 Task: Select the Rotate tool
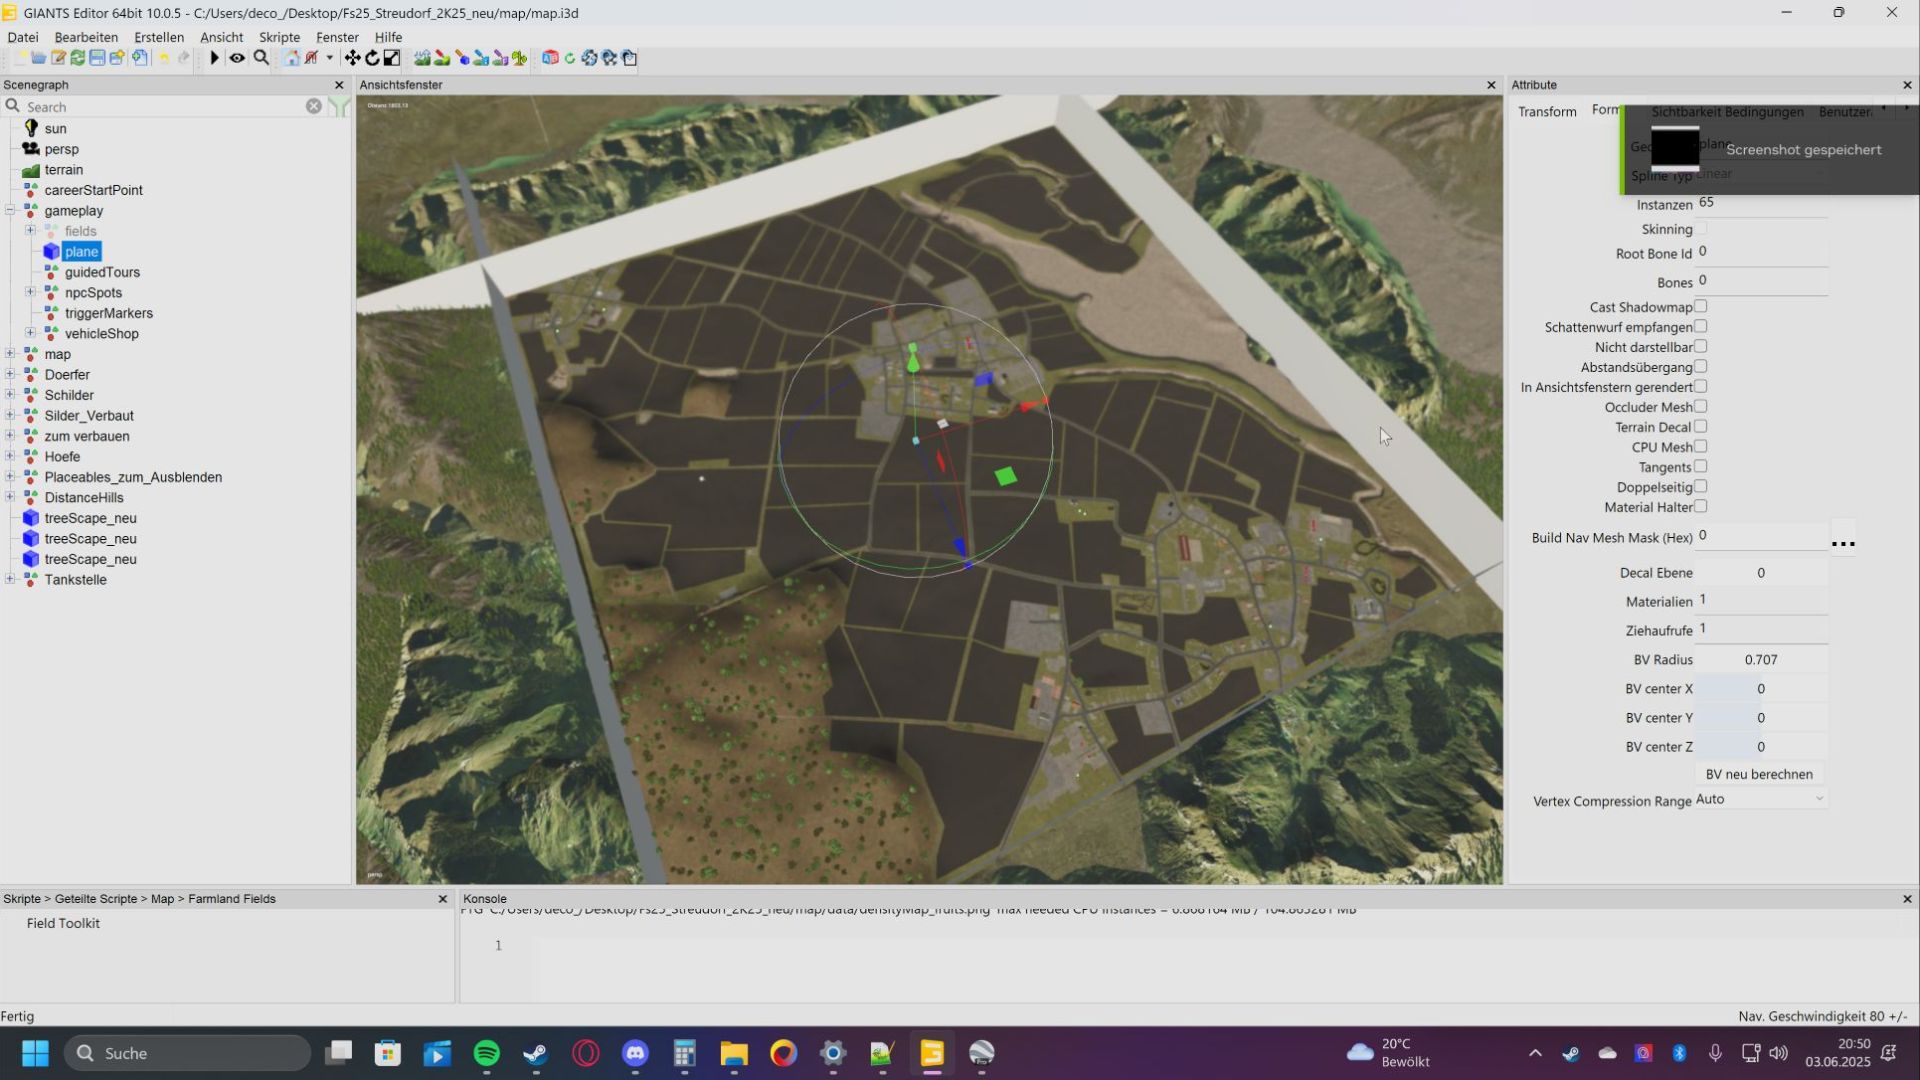tap(372, 58)
